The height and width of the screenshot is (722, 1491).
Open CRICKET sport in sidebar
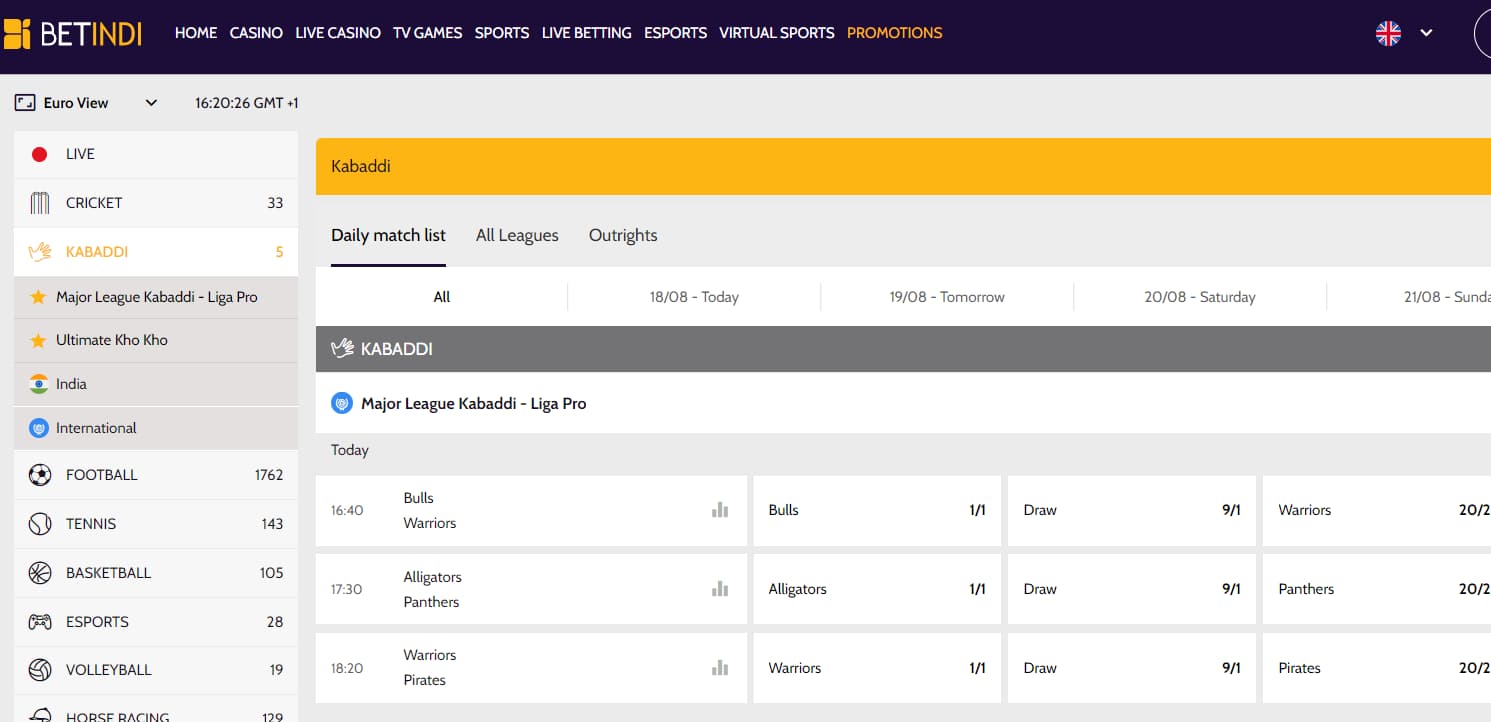pyautogui.click(x=156, y=203)
